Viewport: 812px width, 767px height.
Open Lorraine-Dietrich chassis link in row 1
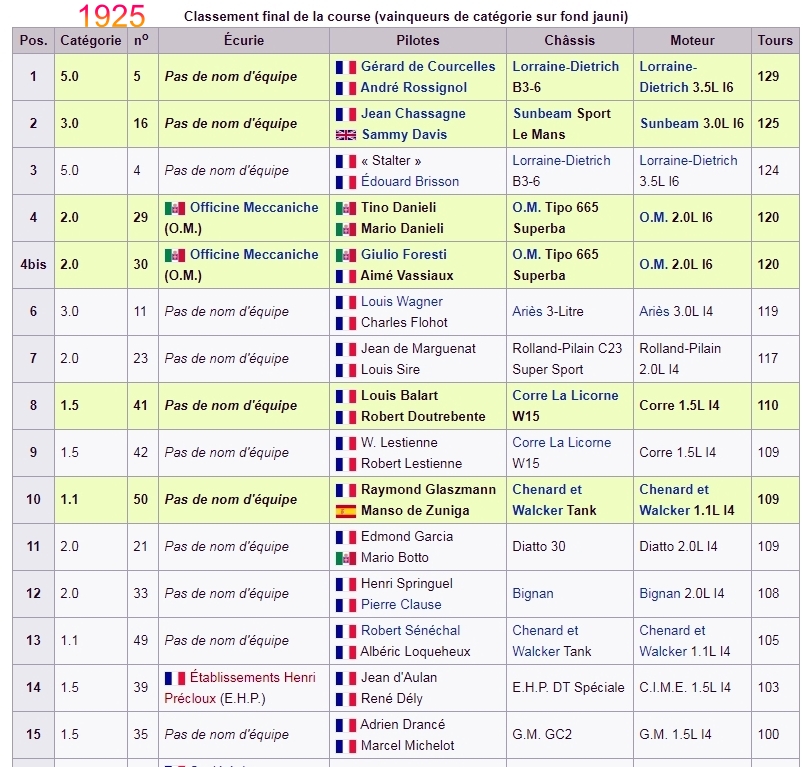click(566, 67)
